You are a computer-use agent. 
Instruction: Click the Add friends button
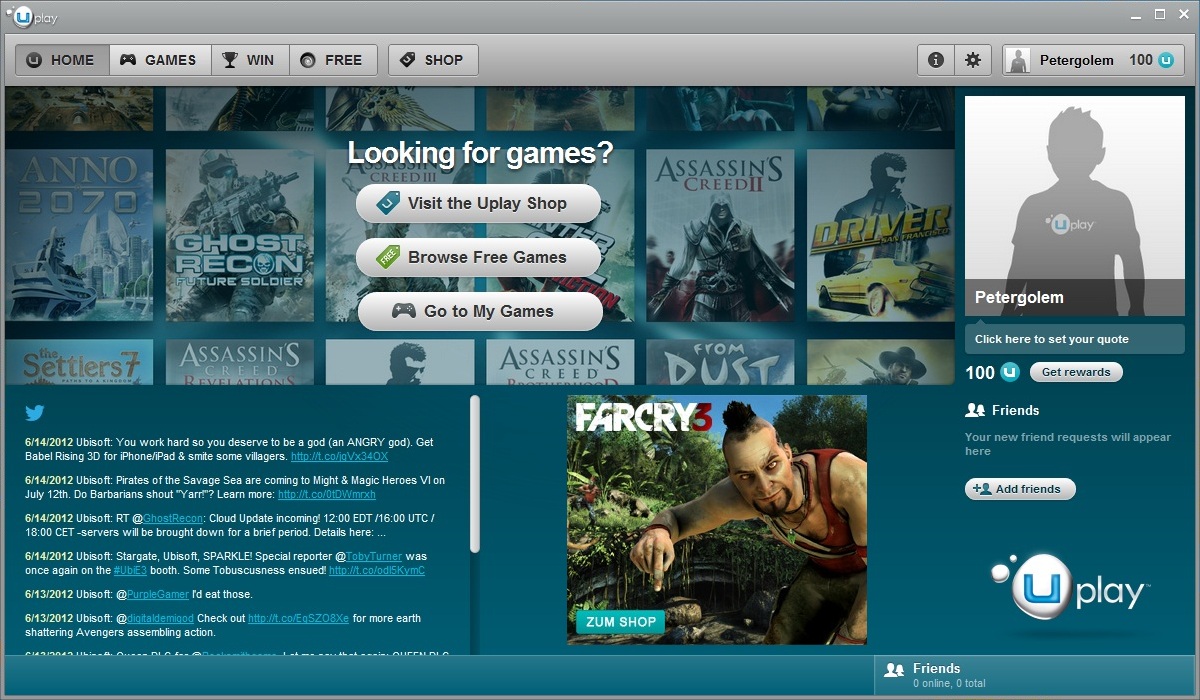click(x=1020, y=489)
